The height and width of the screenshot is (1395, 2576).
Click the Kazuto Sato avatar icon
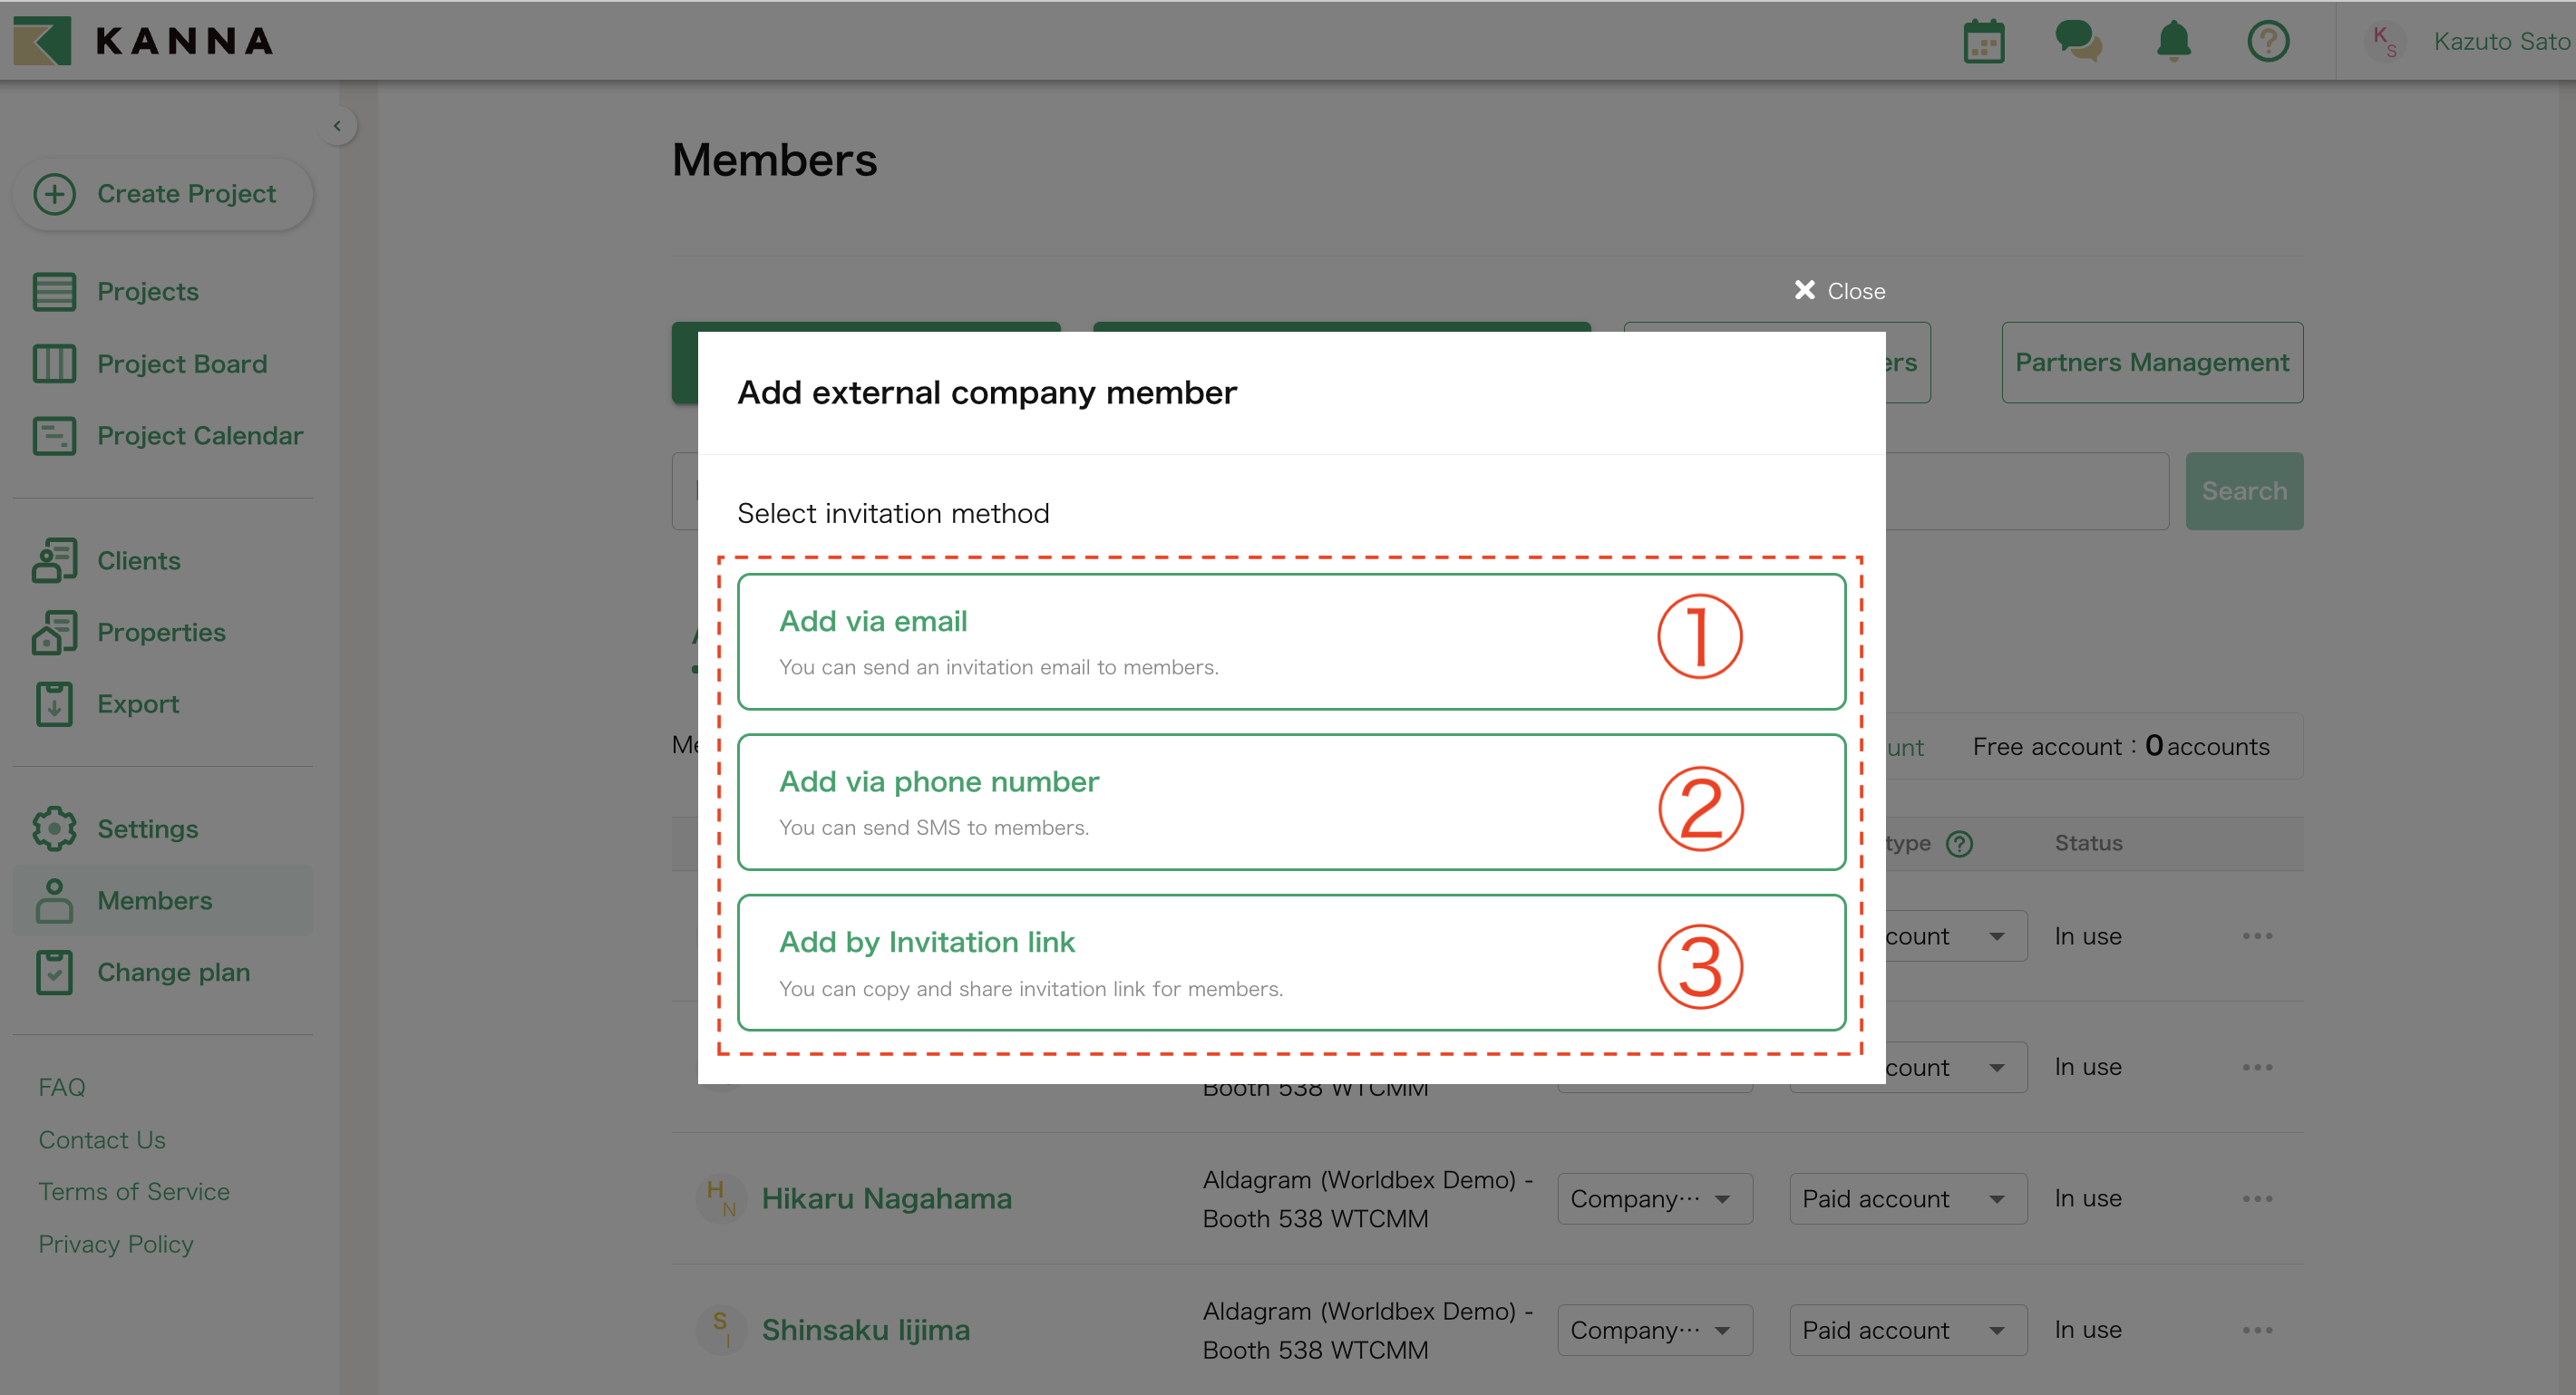pyautogui.click(x=2384, y=42)
